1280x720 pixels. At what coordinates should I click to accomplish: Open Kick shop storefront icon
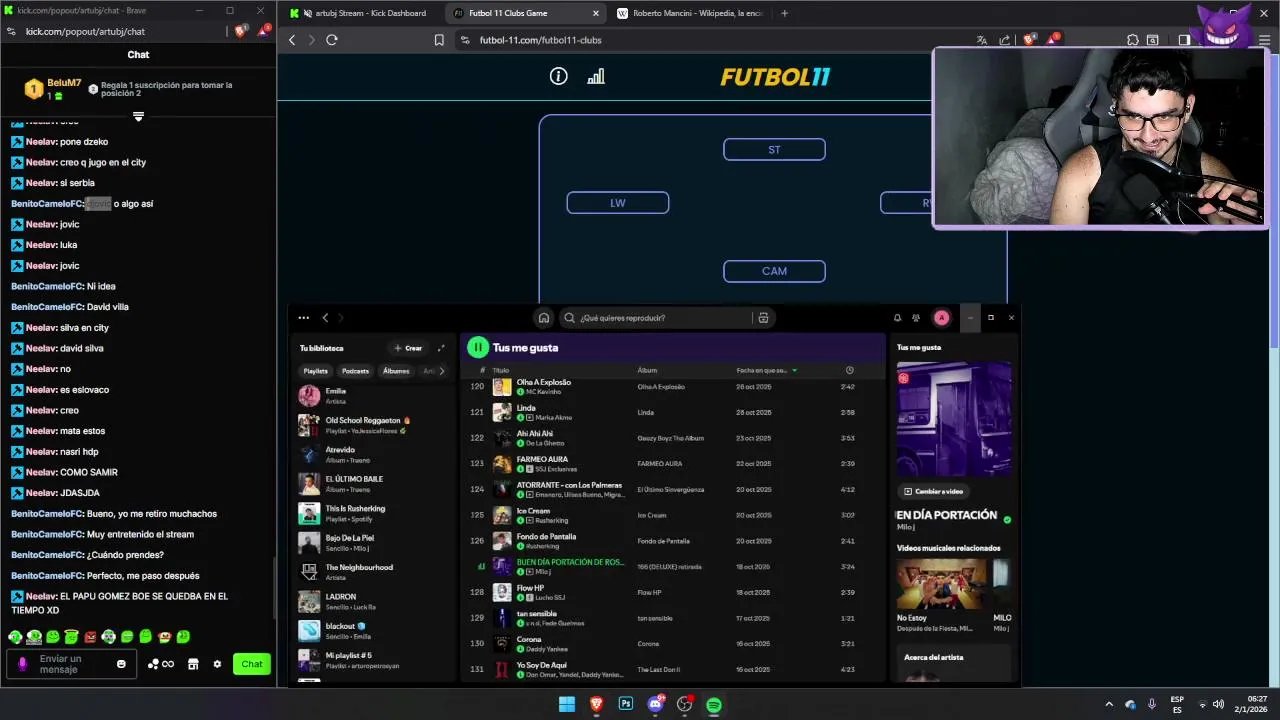point(193,664)
